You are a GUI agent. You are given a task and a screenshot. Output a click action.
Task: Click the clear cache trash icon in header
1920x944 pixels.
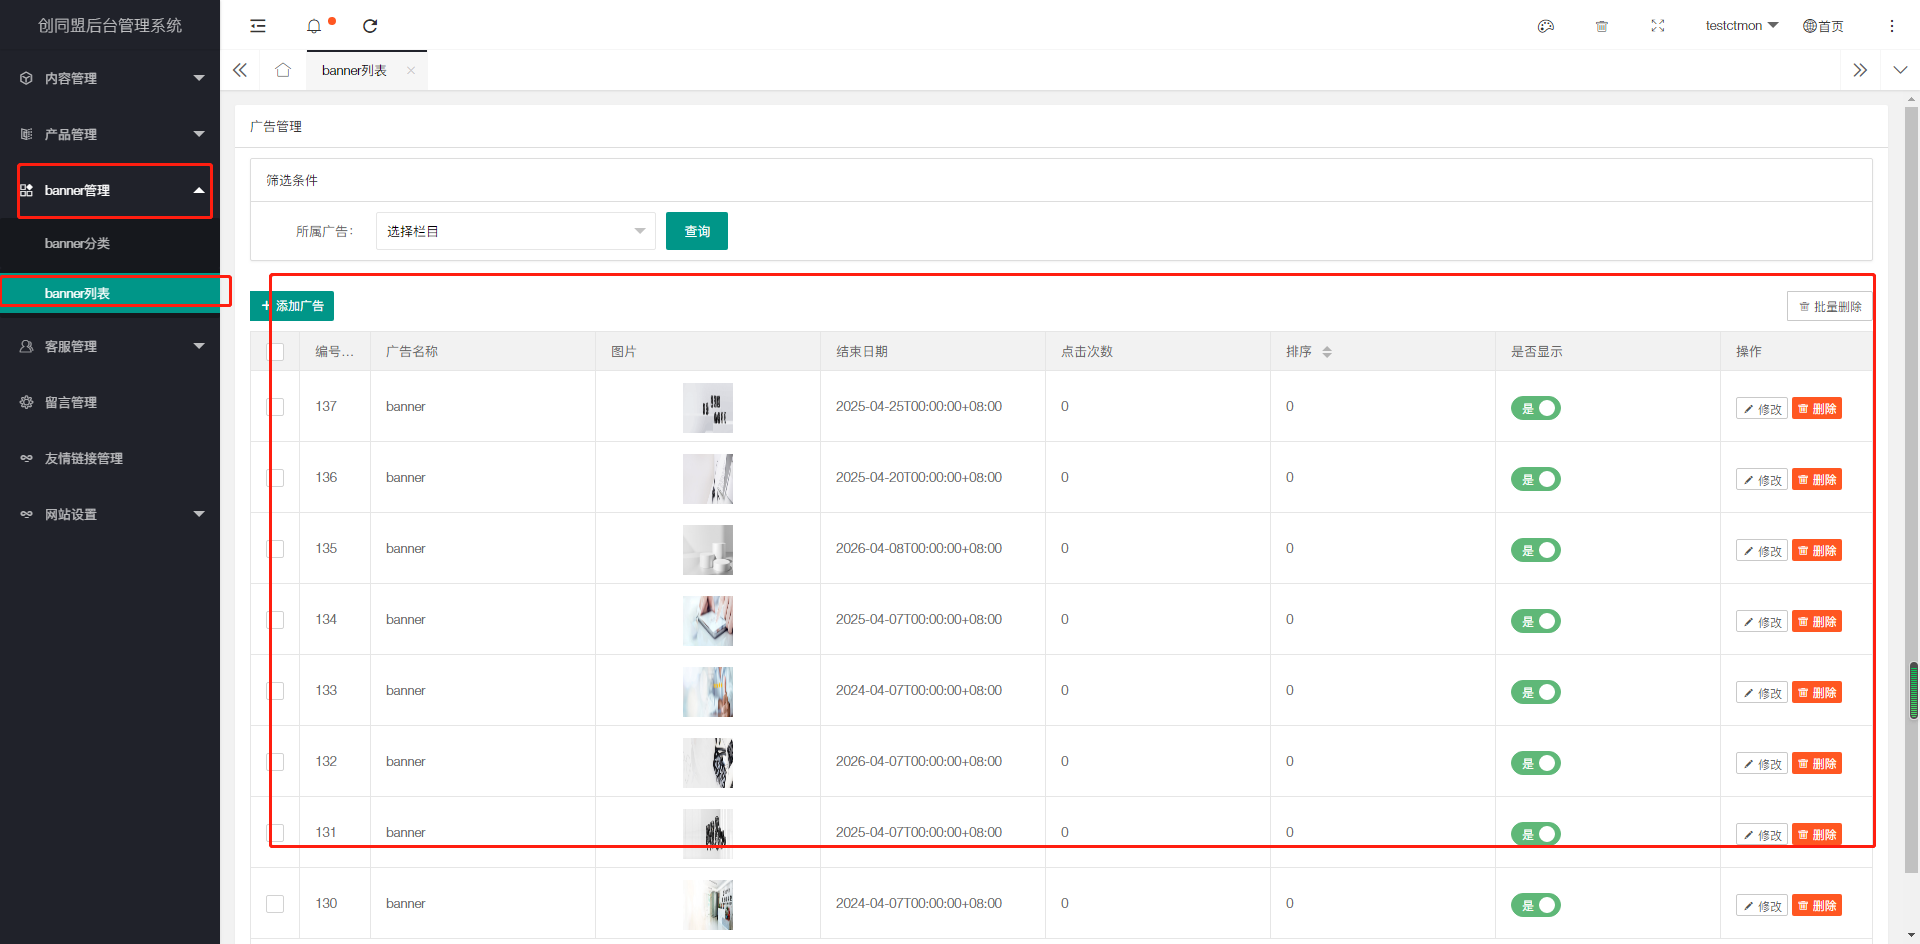1602,26
